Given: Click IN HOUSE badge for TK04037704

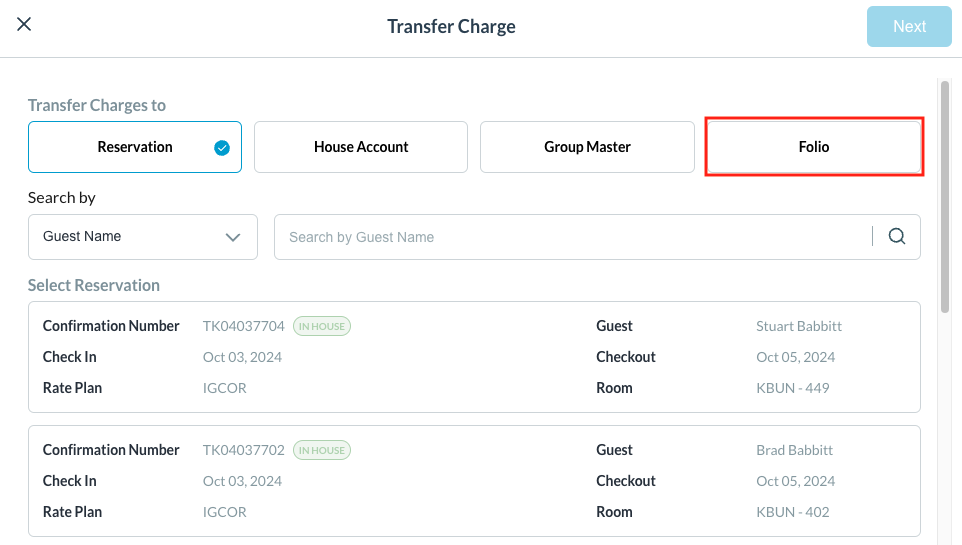Looking at the screenshot, I should point(322,326).
